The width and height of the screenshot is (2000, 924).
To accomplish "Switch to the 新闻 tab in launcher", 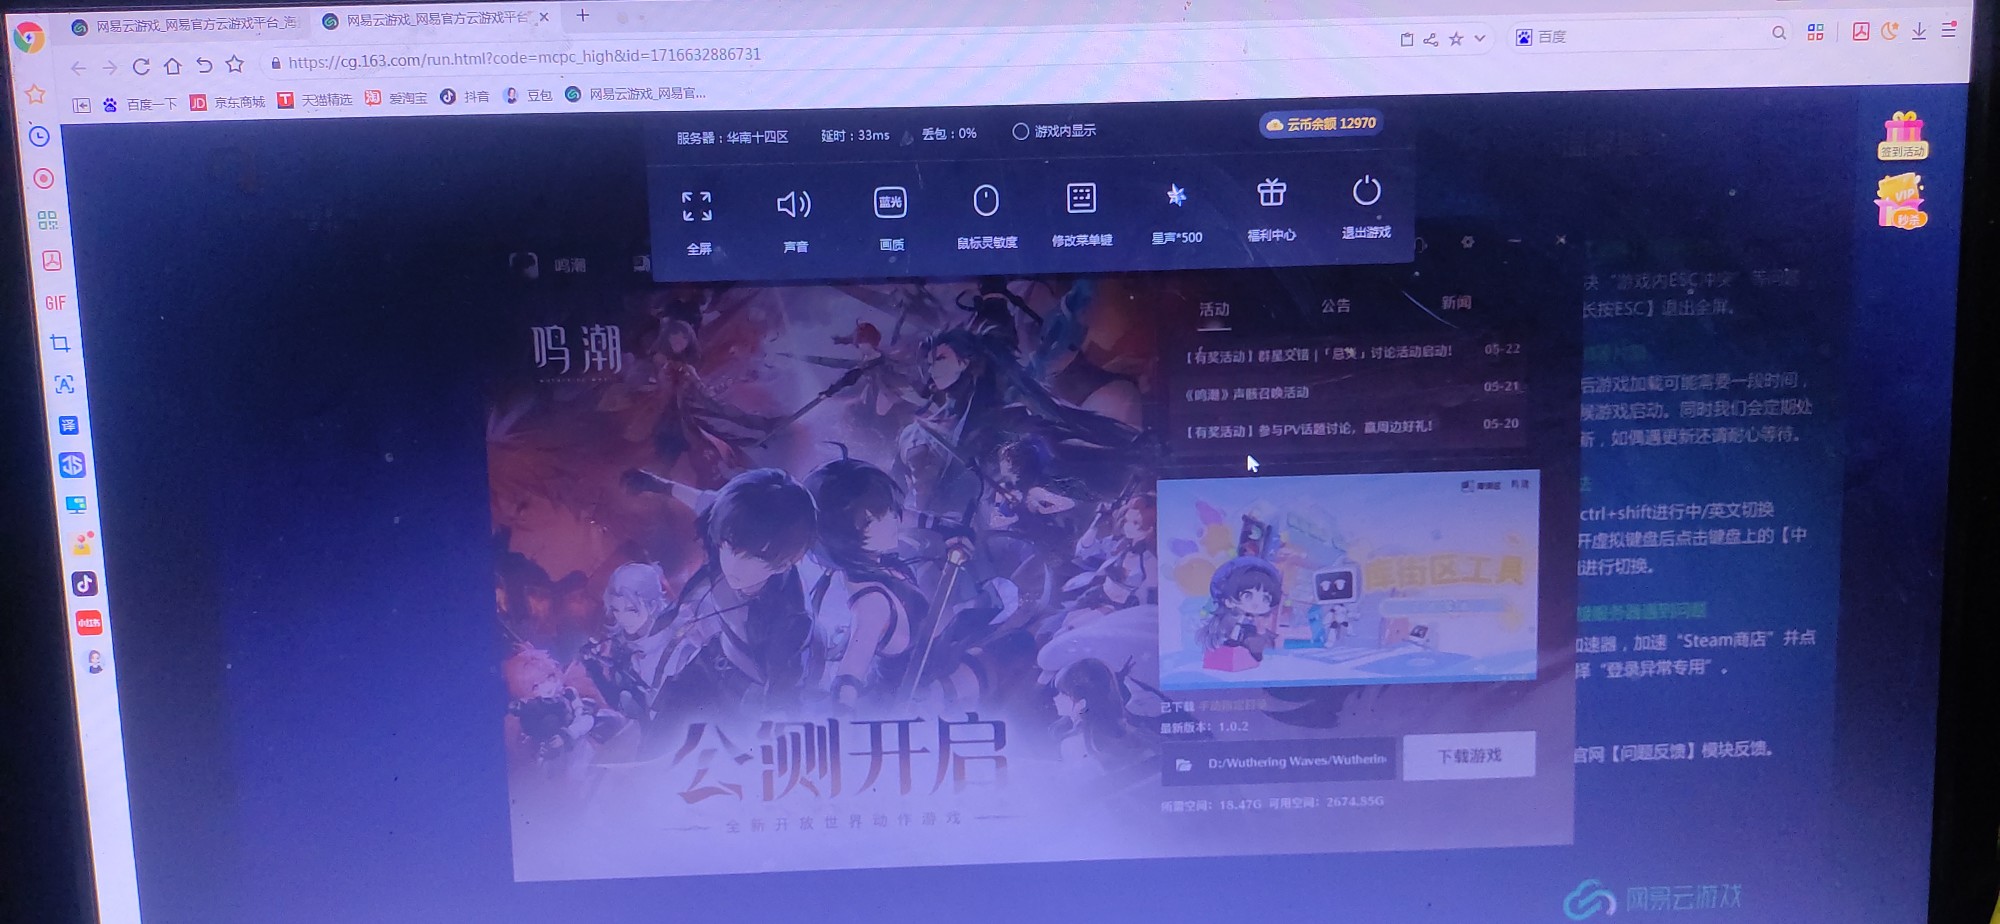I will pos(1456,302).
